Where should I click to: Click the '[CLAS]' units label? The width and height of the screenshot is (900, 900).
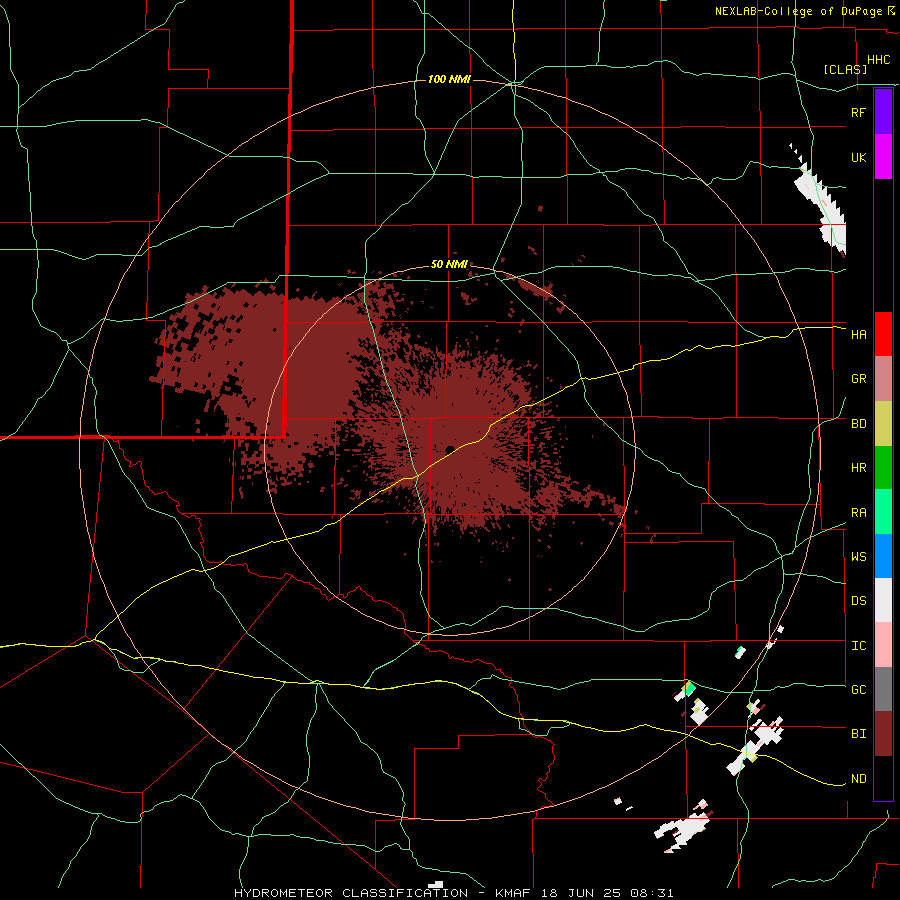click(x=845, y=69)
